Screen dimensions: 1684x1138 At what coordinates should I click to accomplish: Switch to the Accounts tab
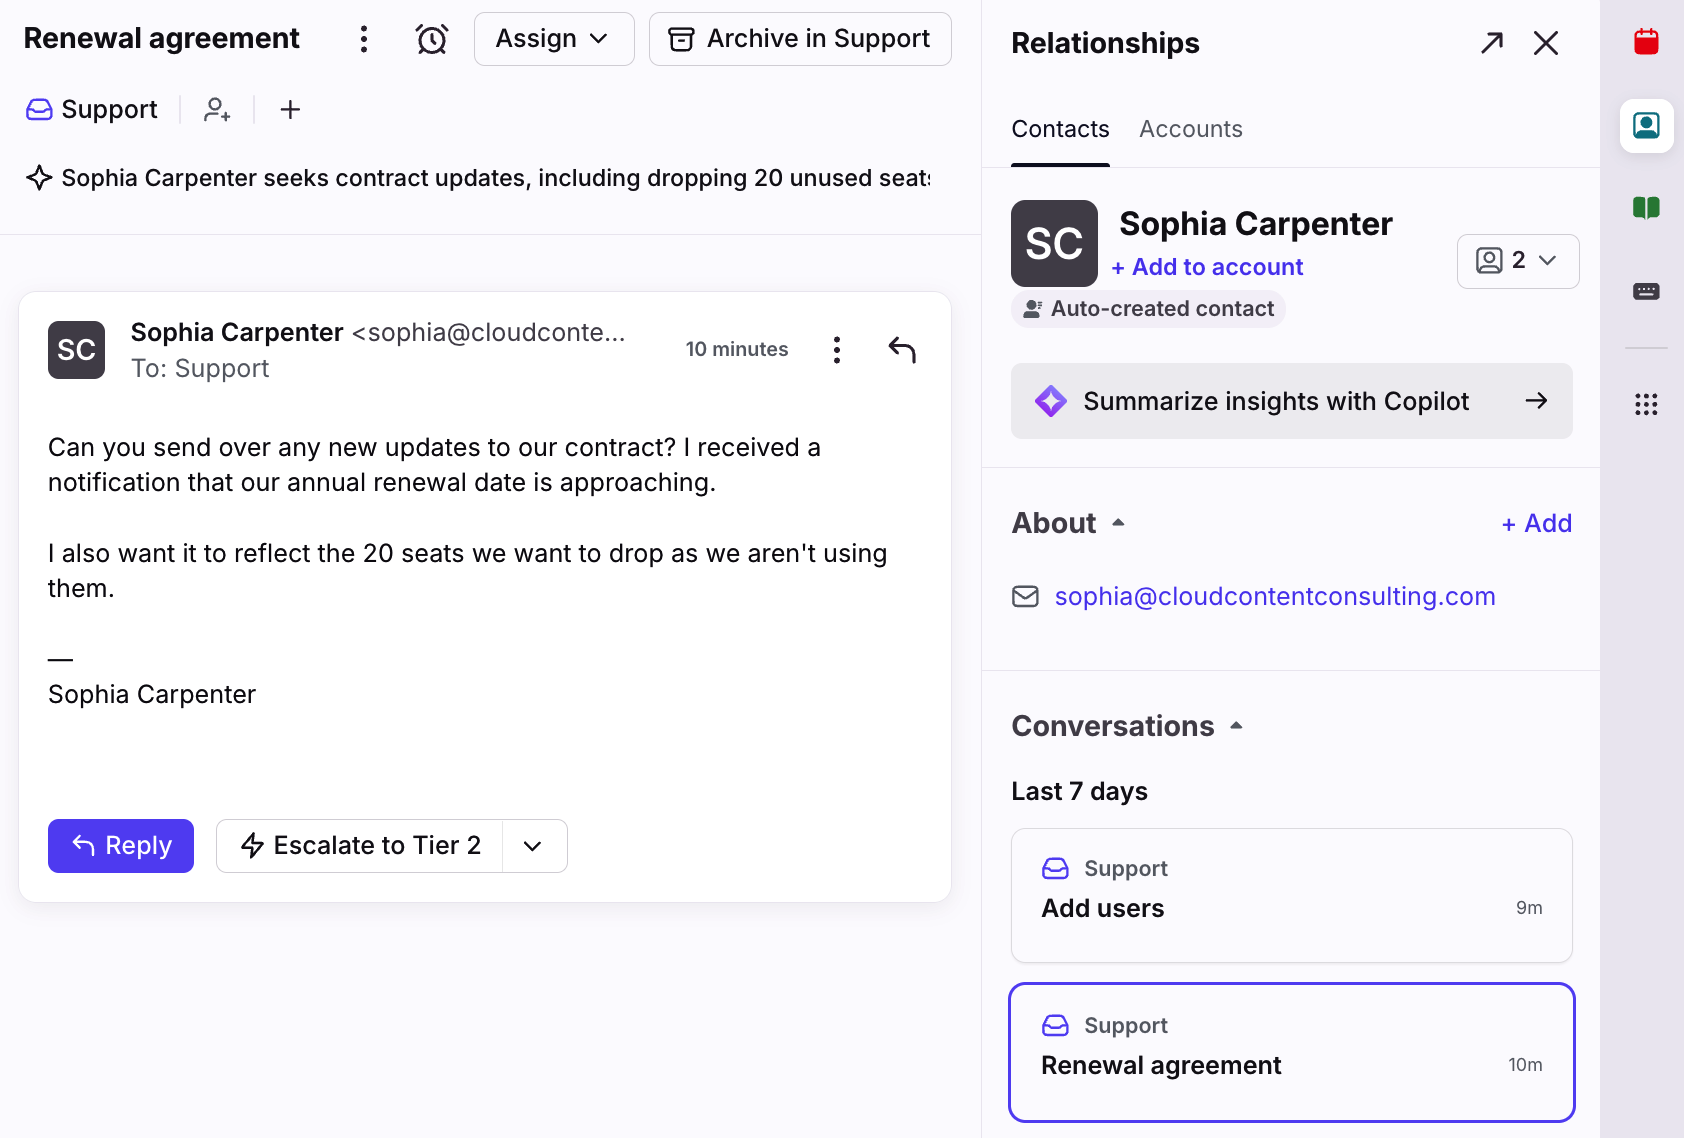(x=1191, y=129)
